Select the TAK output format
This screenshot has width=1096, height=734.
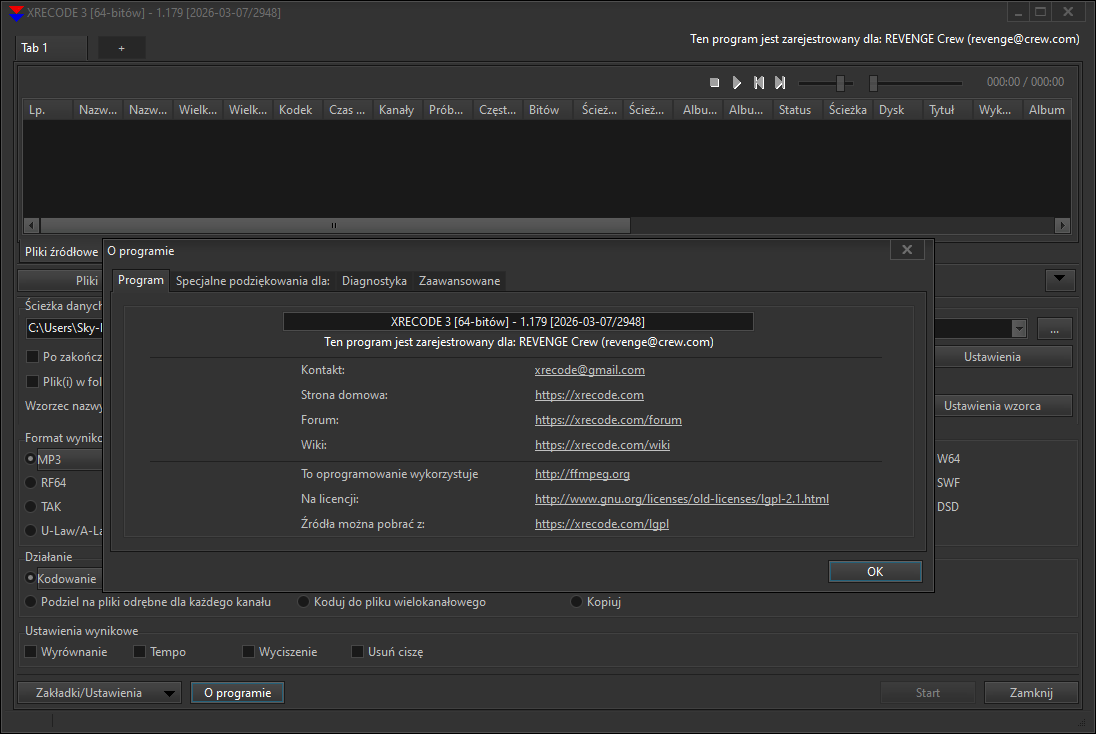pos(30,507)
